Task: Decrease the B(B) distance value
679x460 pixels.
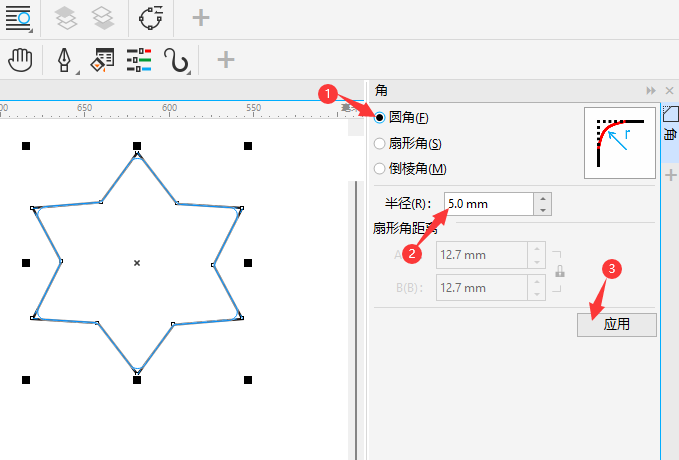Action: [537, 294]
